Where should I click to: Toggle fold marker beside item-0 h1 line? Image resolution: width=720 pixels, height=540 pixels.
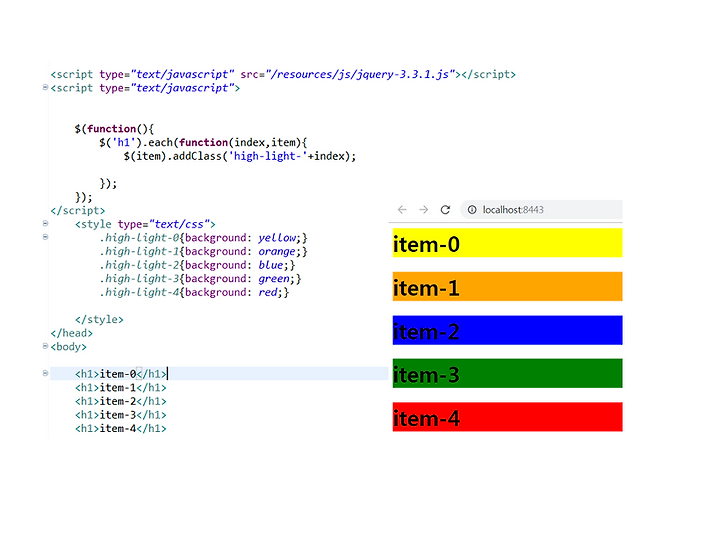tap(45, 373)
